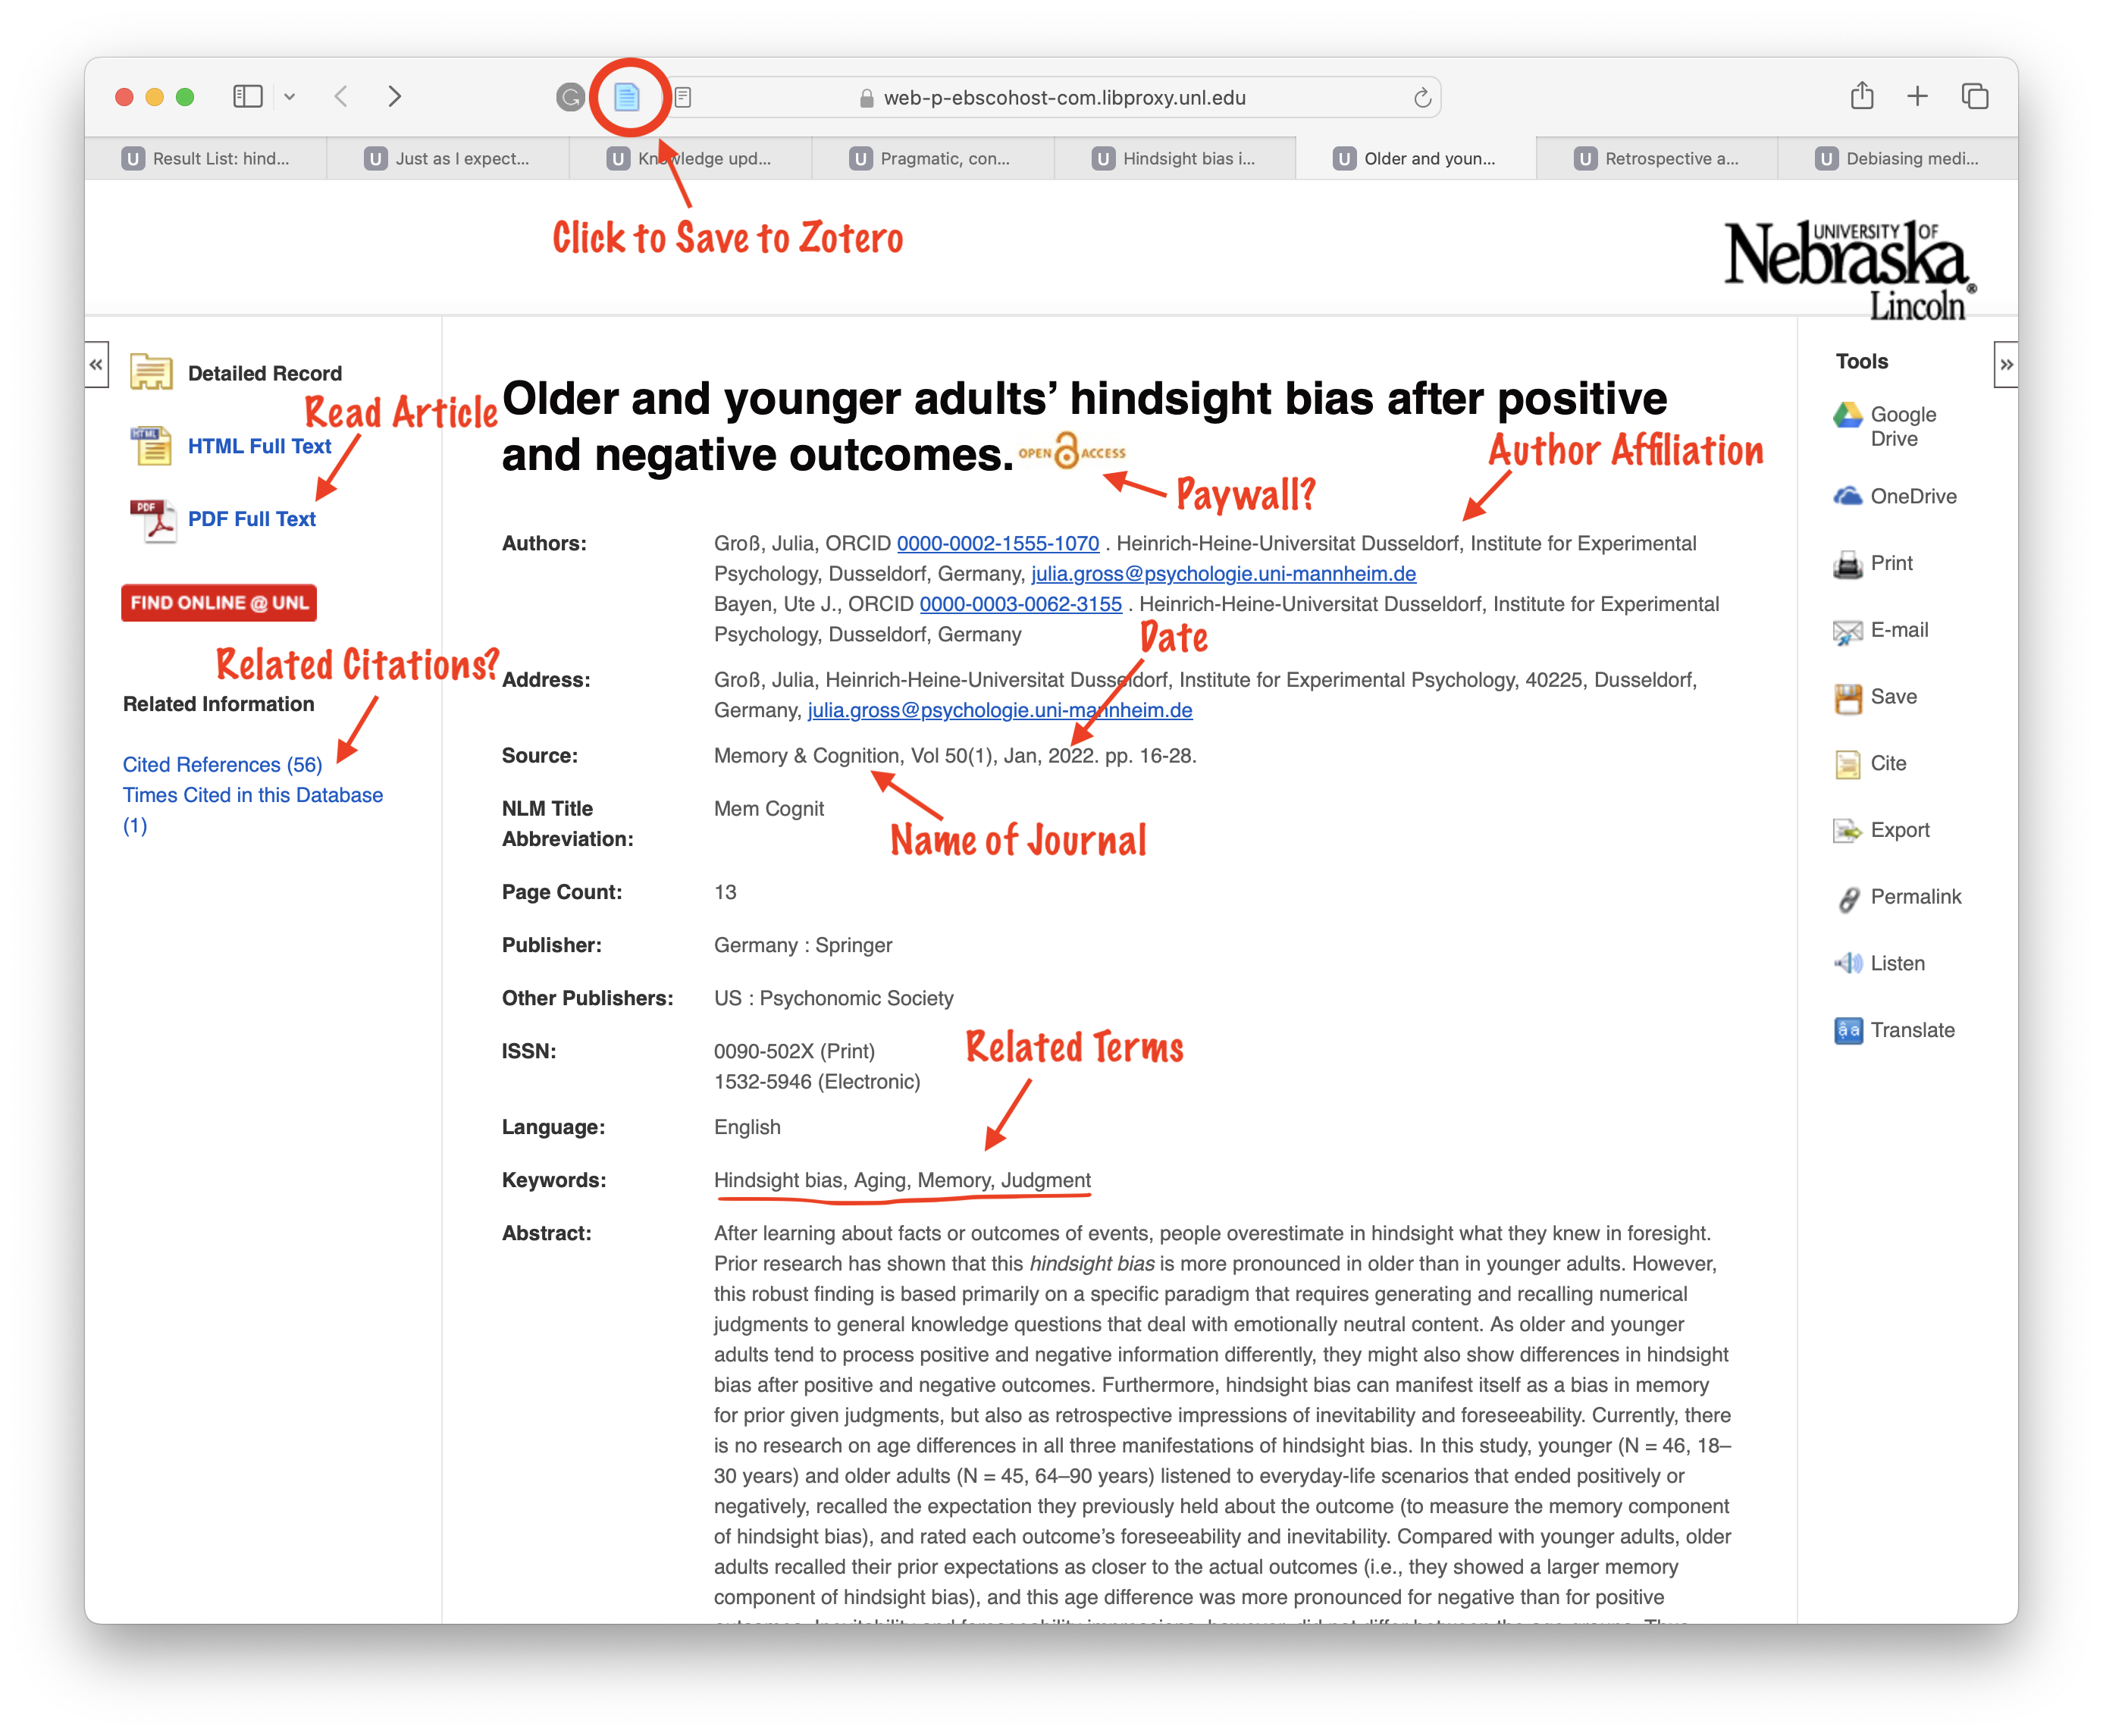Collapse the left panel with double chevron

(96, 365)
